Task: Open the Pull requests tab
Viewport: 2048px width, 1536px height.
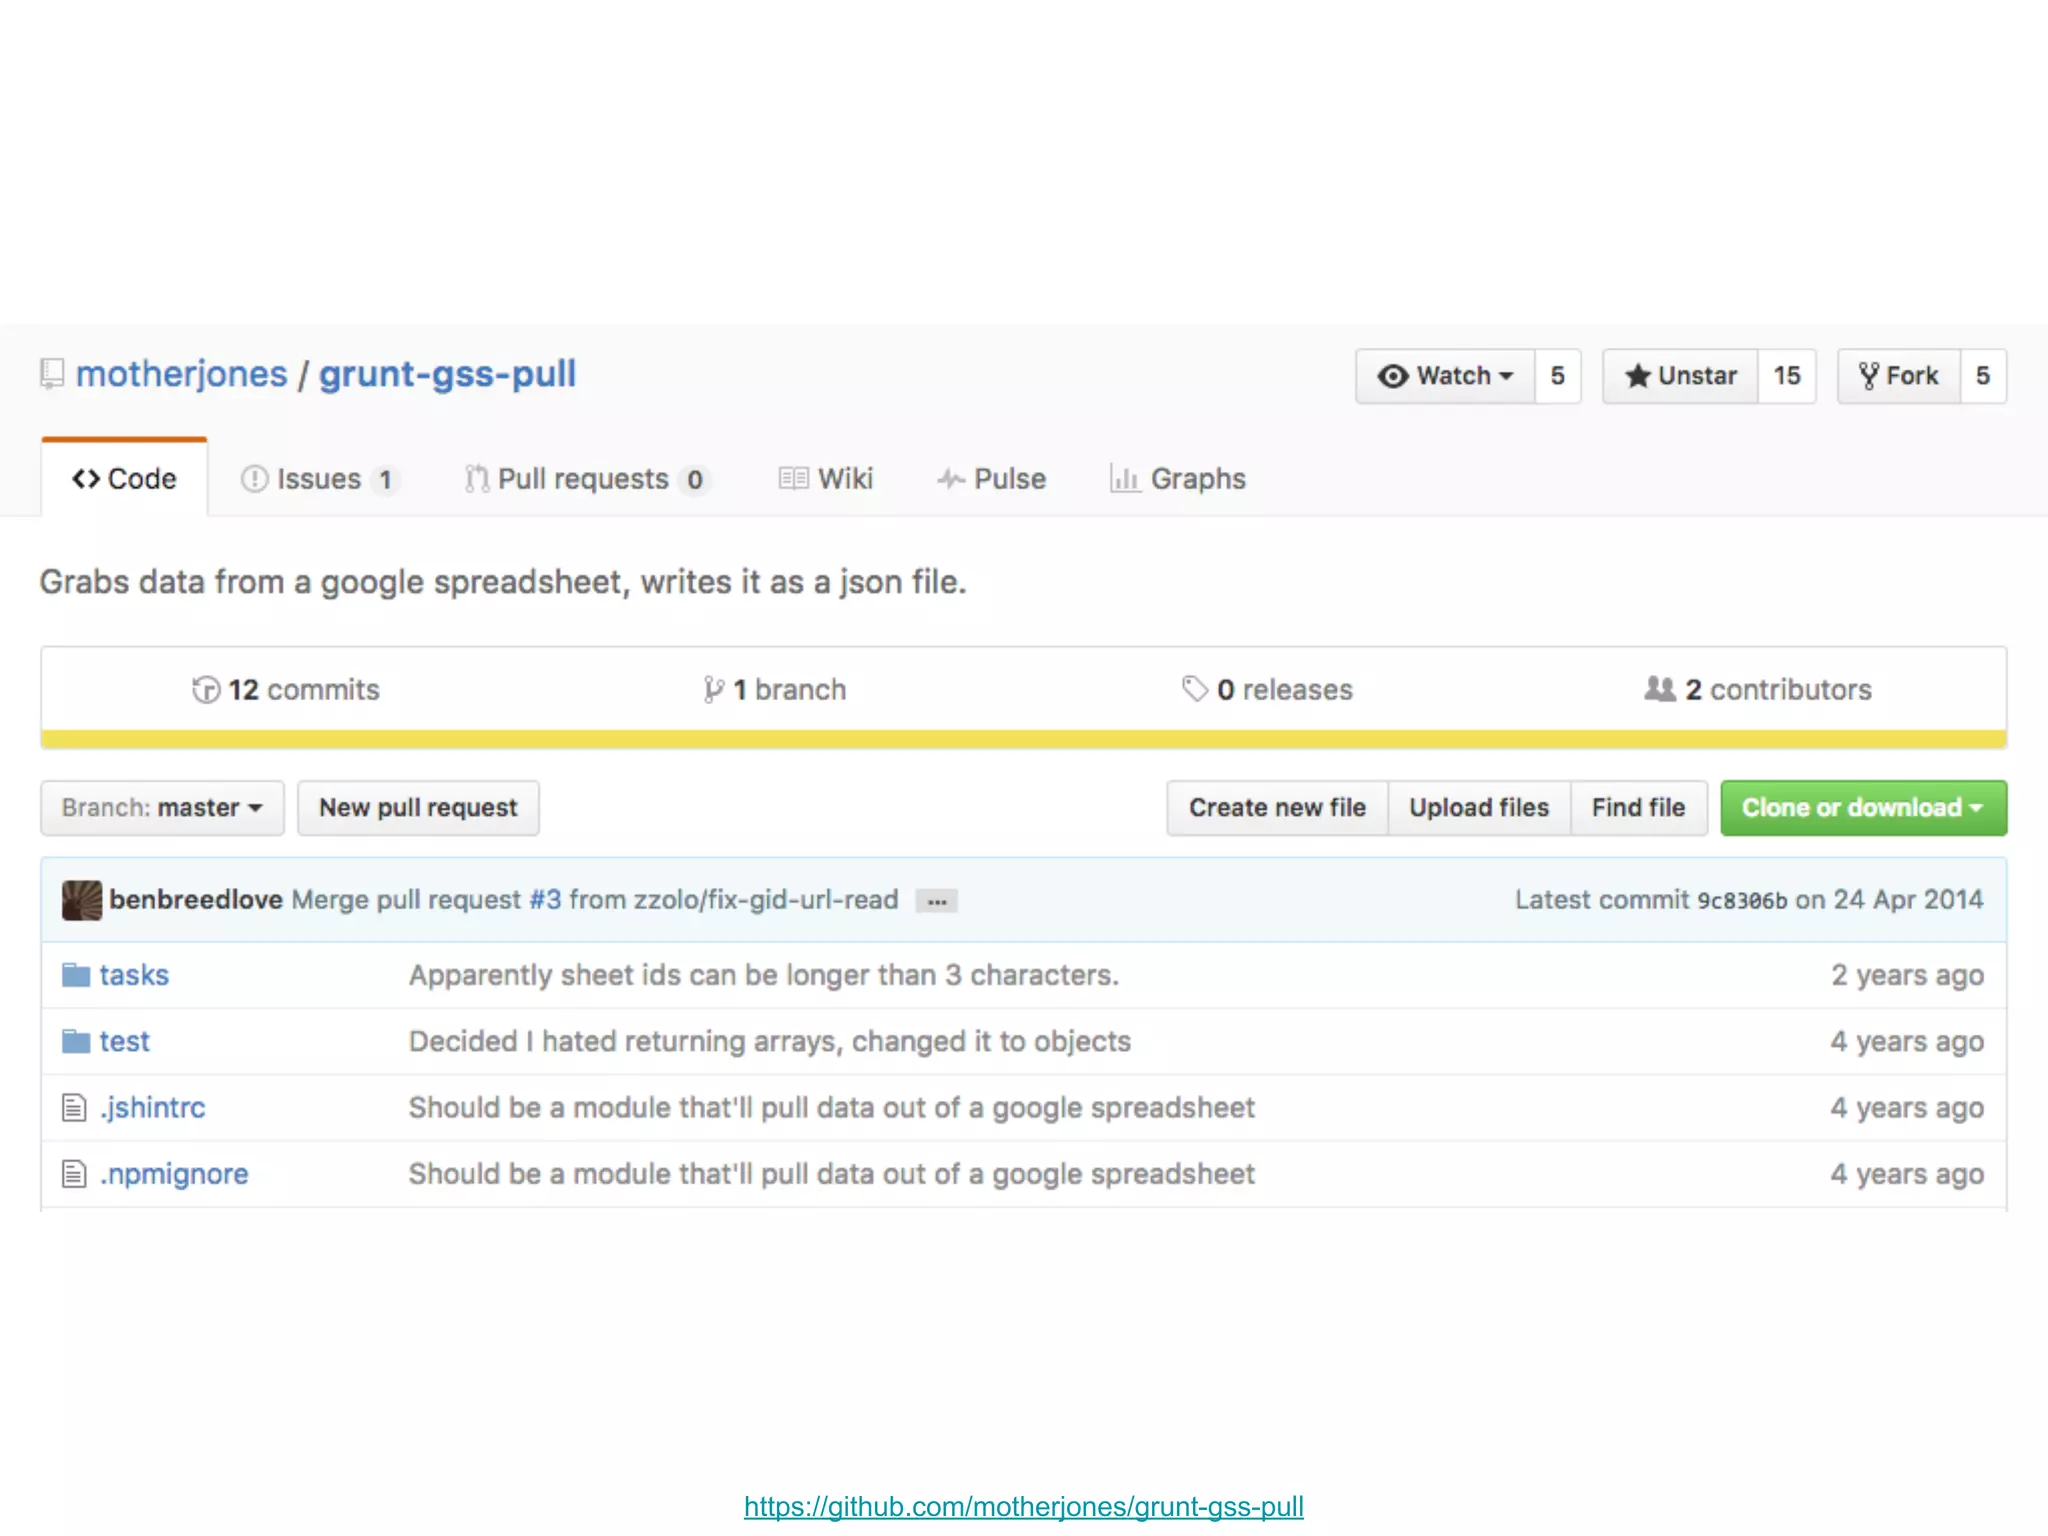Action: click(586, 479)
